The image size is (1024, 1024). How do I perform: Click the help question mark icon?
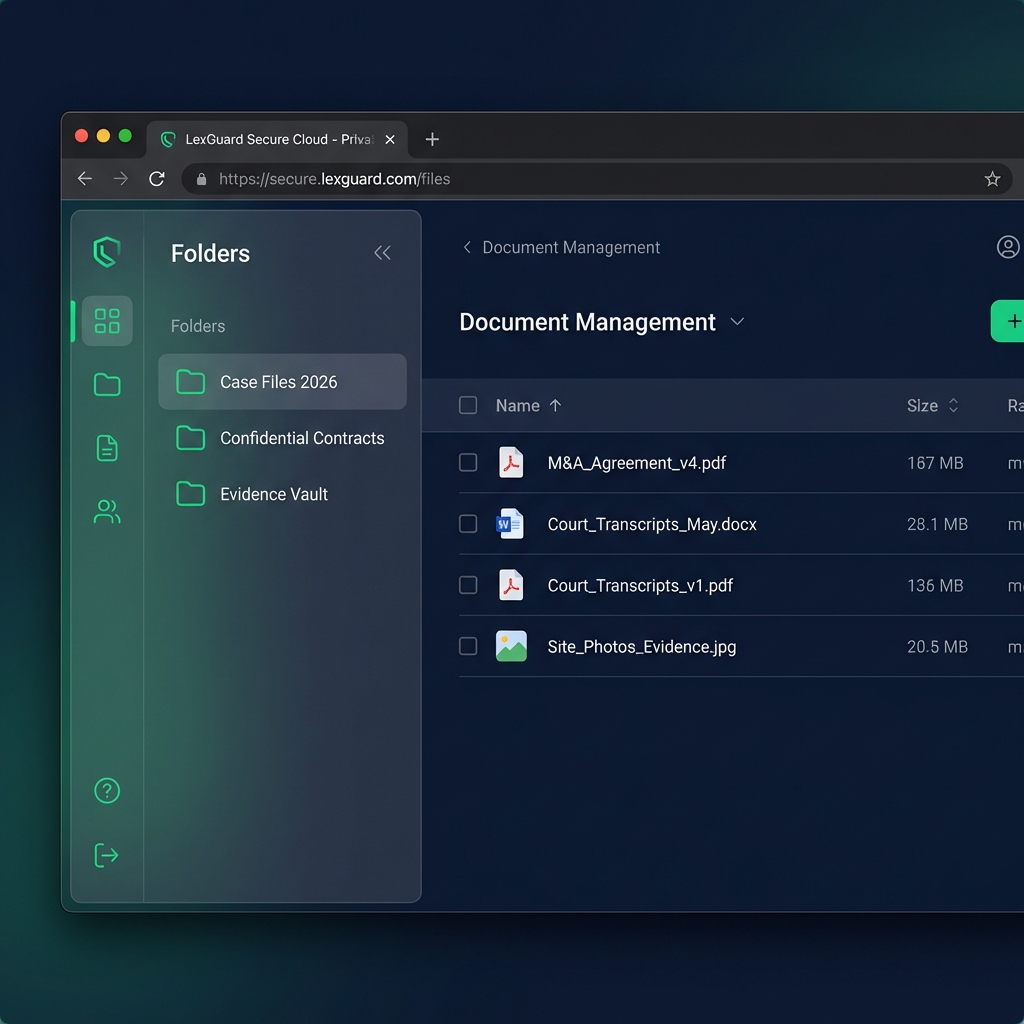(x=107, y=791)
